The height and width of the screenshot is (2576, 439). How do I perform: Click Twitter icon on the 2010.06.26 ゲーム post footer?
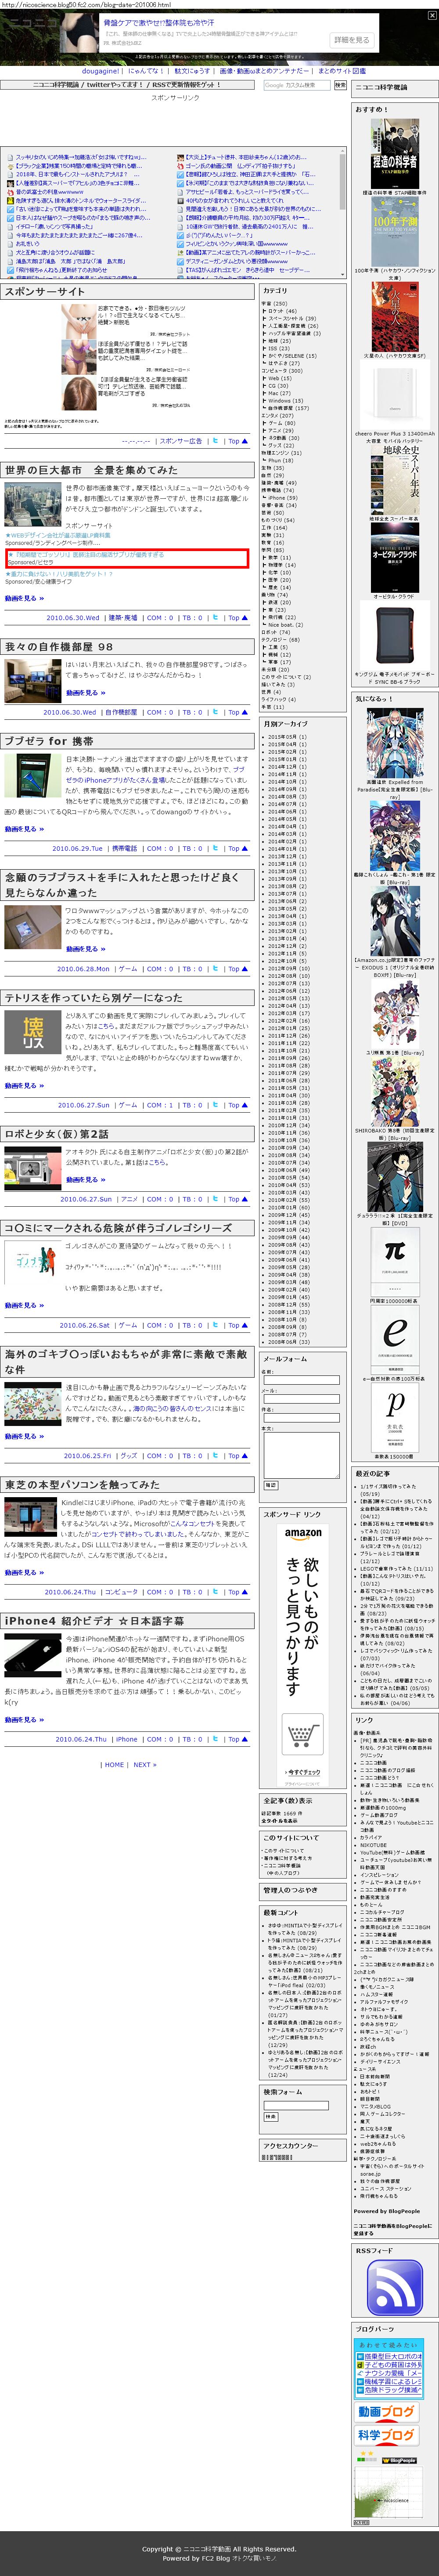point(215,1325)
